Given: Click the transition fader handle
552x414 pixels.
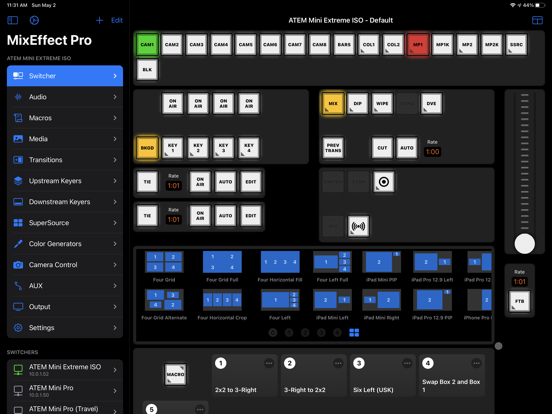Looking at the screenshot, I should point(525,244).
